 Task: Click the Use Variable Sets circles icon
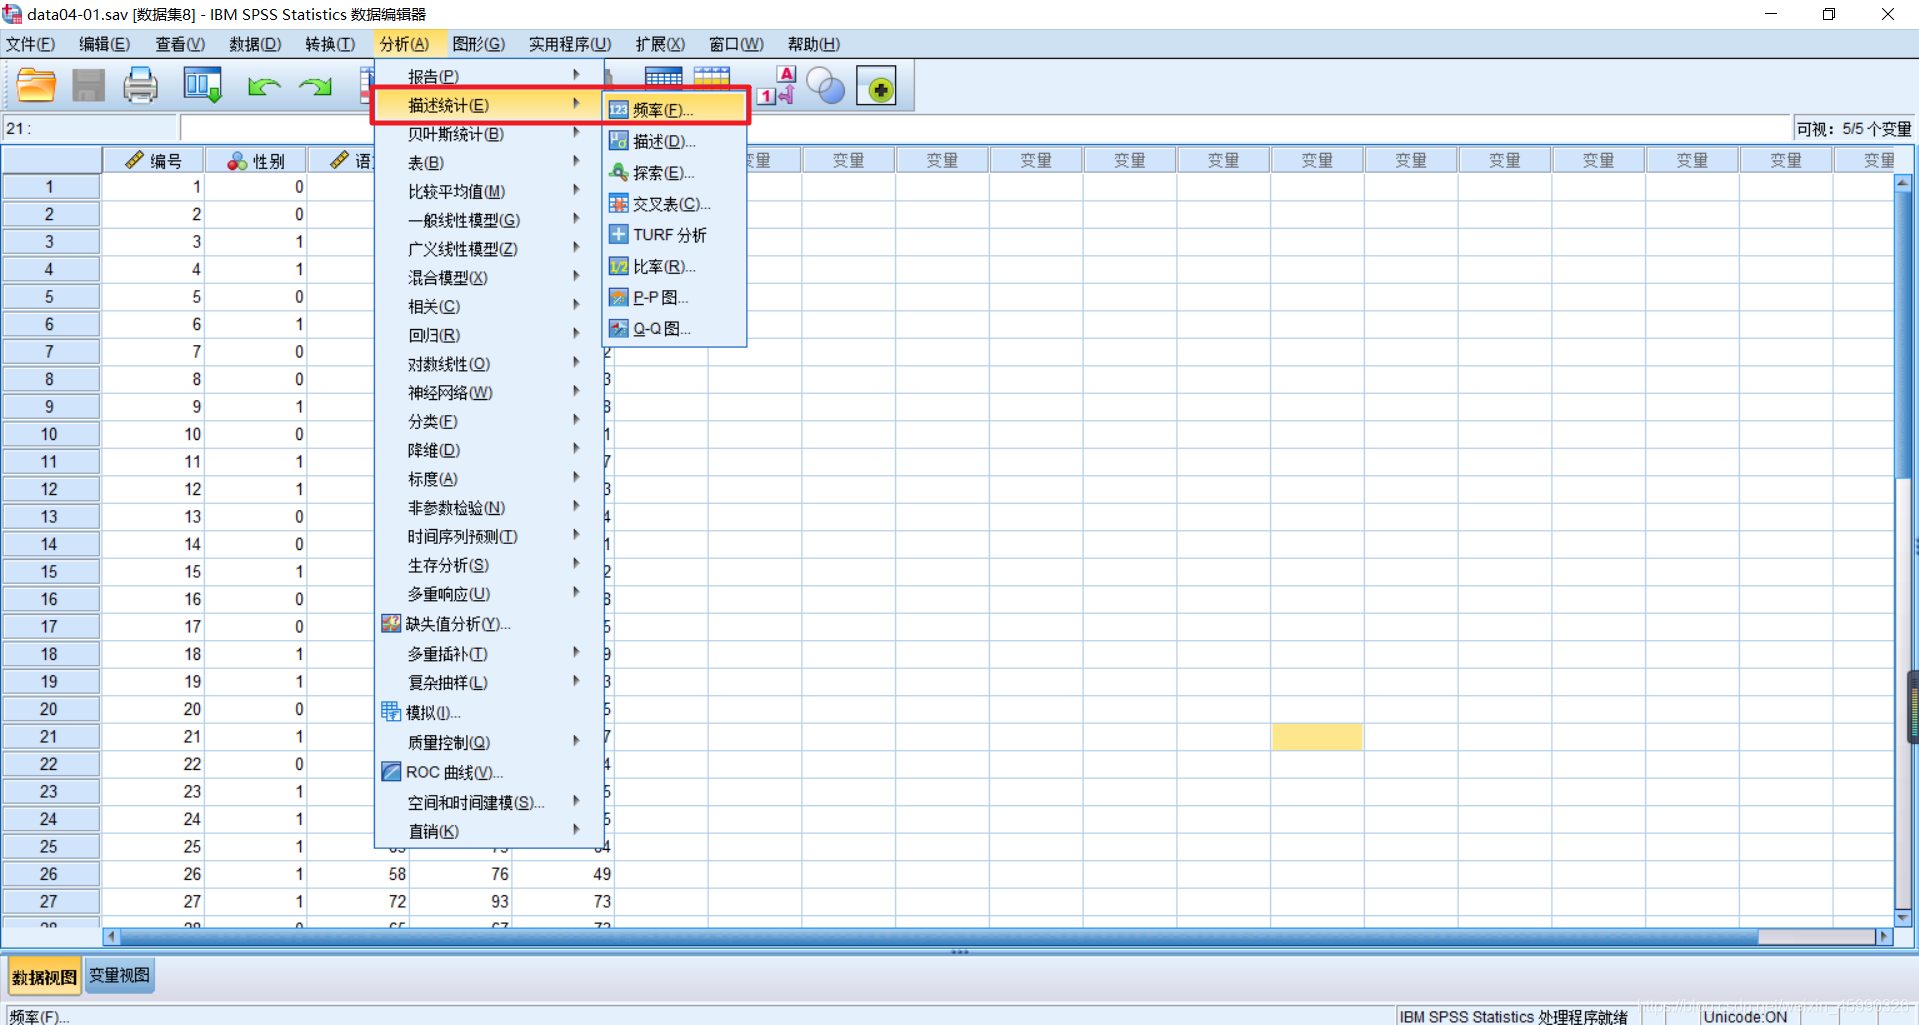point(826,87)
